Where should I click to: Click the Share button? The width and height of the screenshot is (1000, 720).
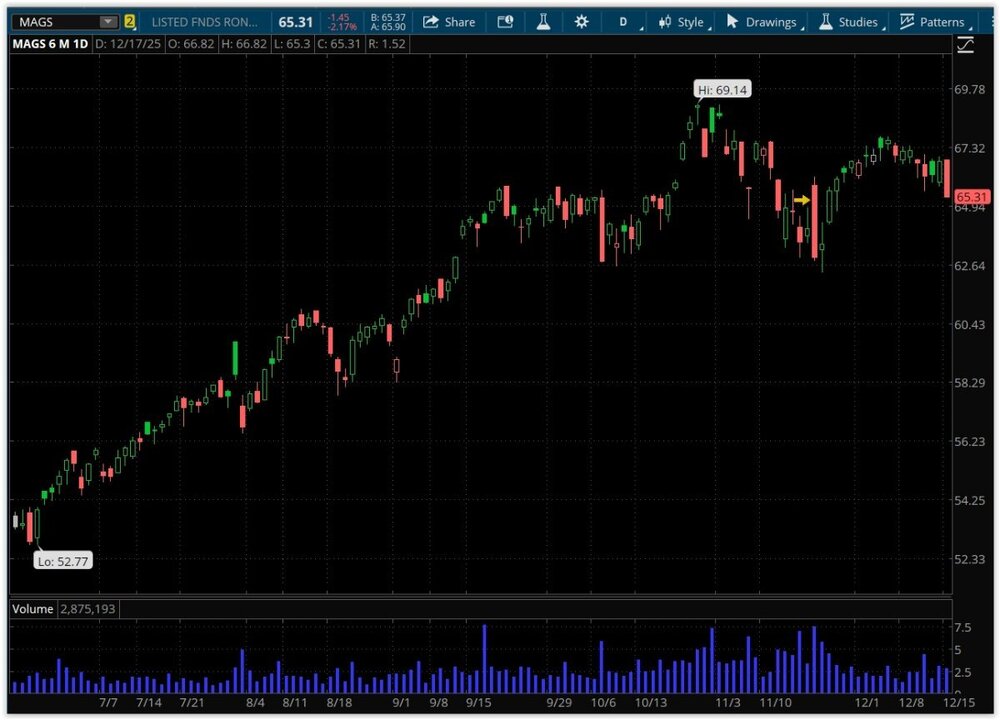449,22
